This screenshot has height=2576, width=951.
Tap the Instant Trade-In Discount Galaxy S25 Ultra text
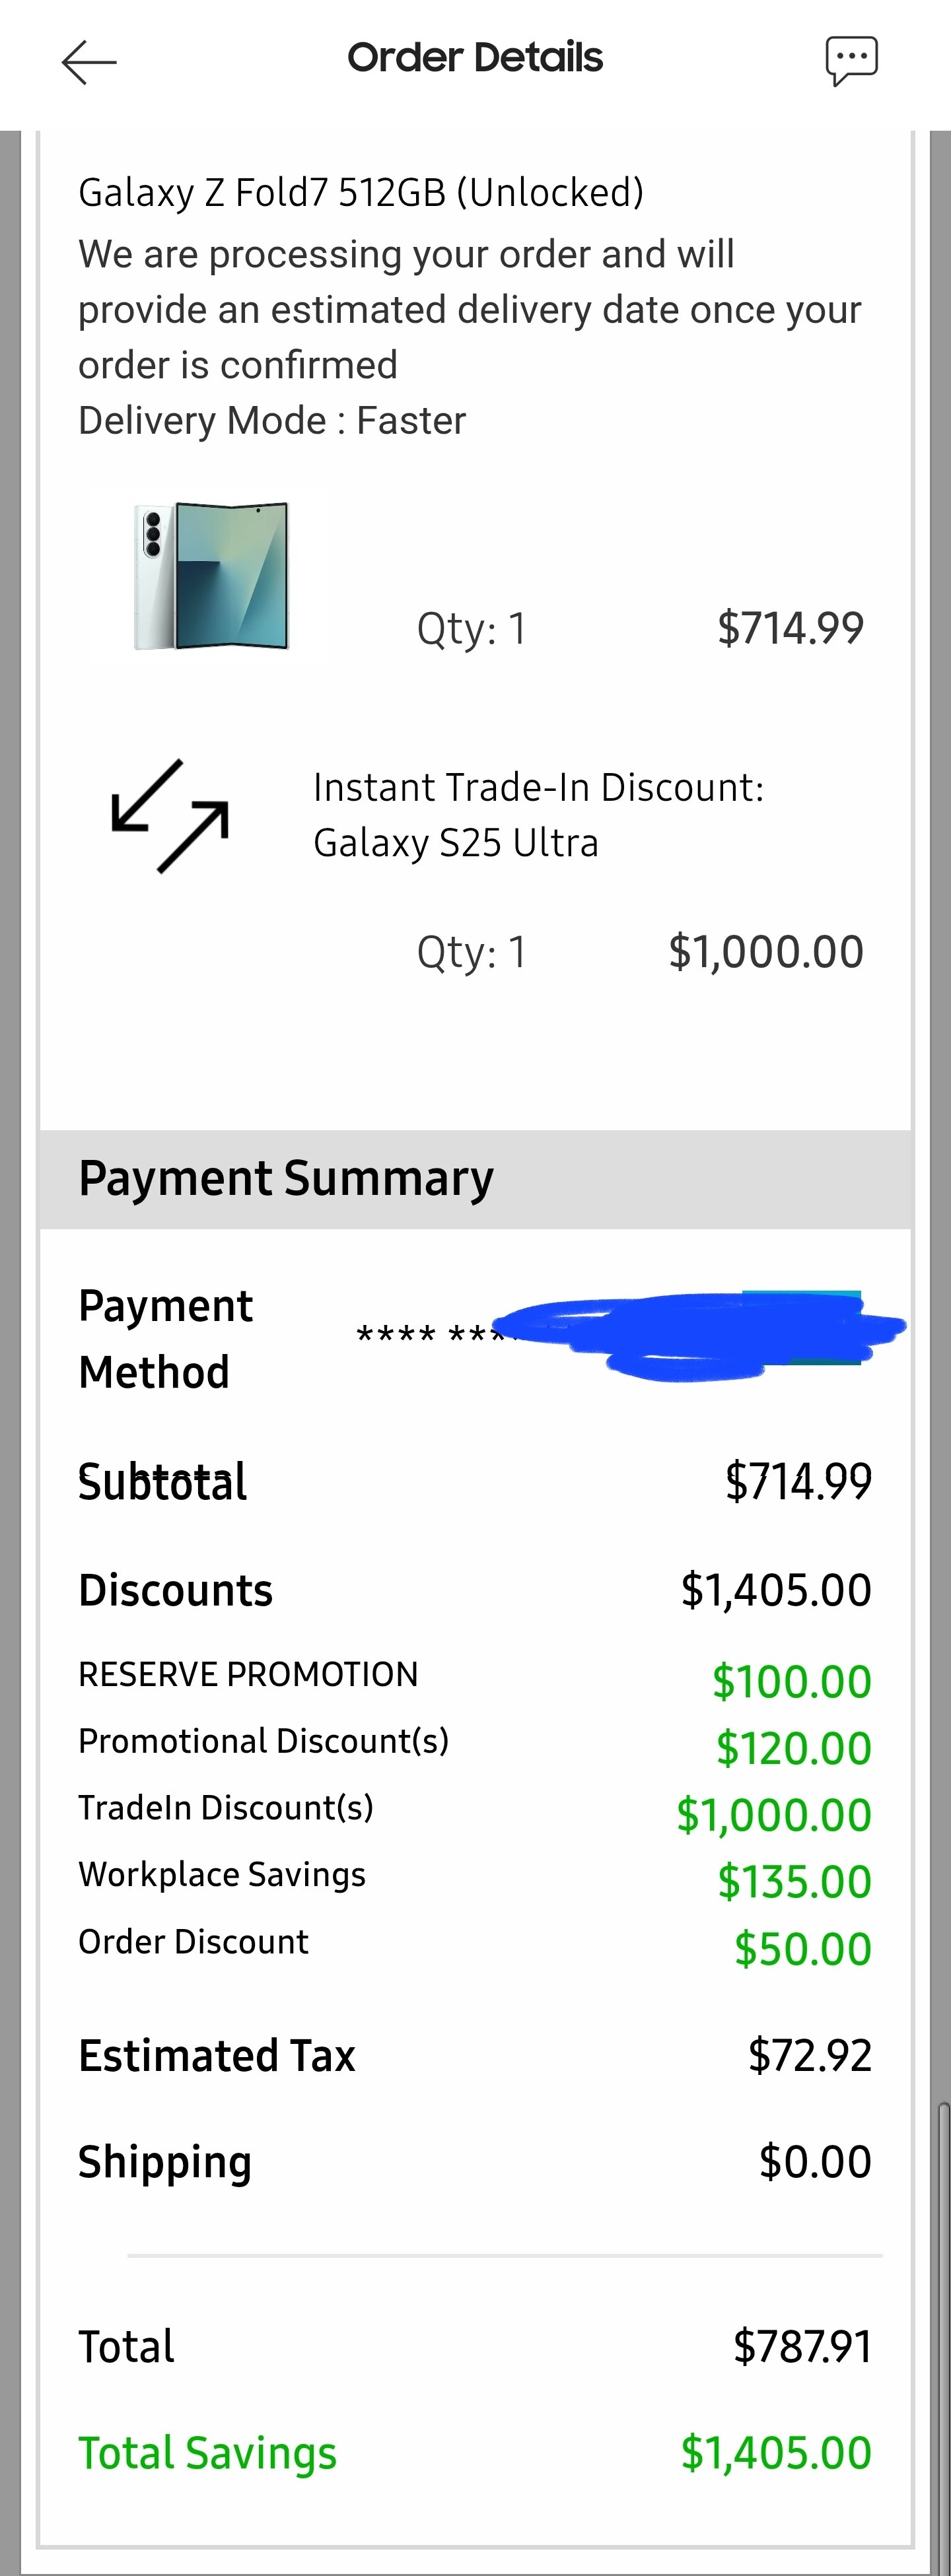(x=538, y=815)
